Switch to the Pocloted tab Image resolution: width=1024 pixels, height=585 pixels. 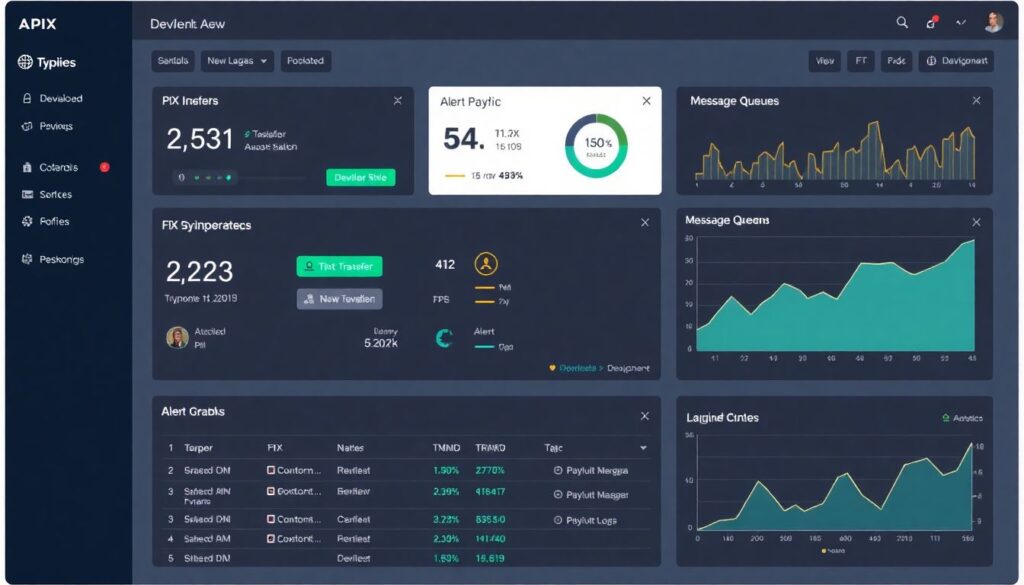[x=305, y=61]
